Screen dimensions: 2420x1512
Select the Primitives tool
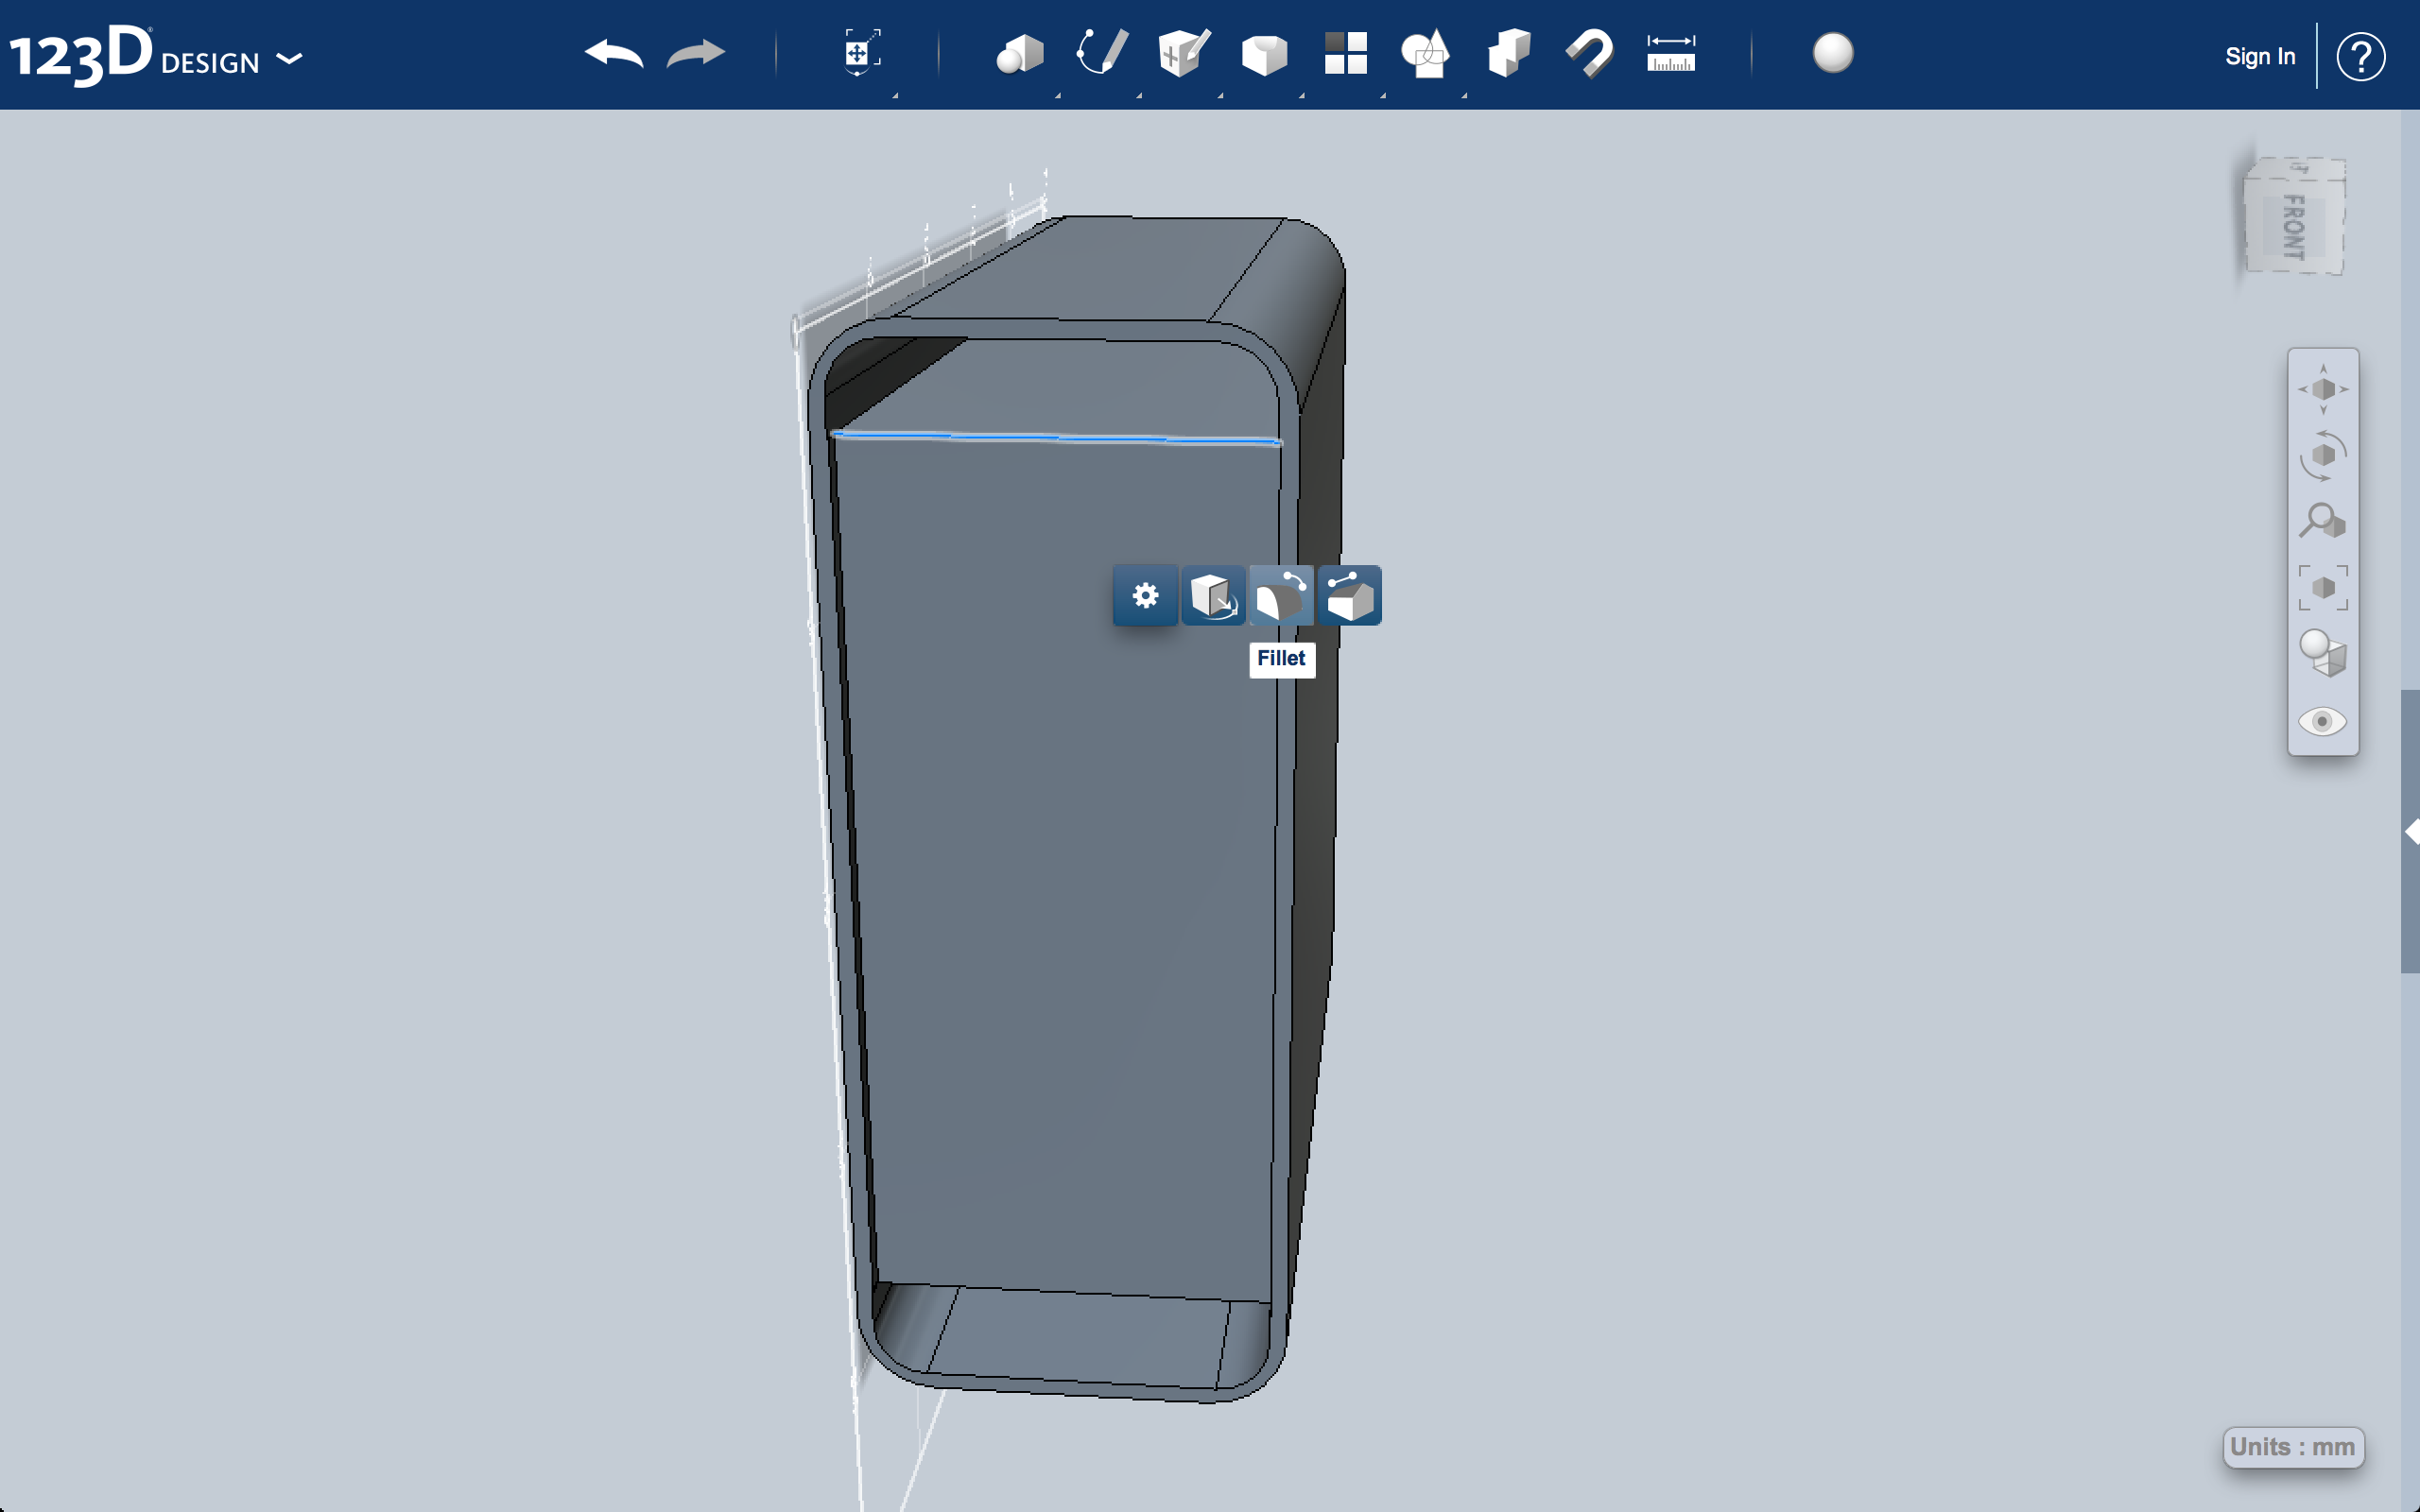[x=1022, y=55]
